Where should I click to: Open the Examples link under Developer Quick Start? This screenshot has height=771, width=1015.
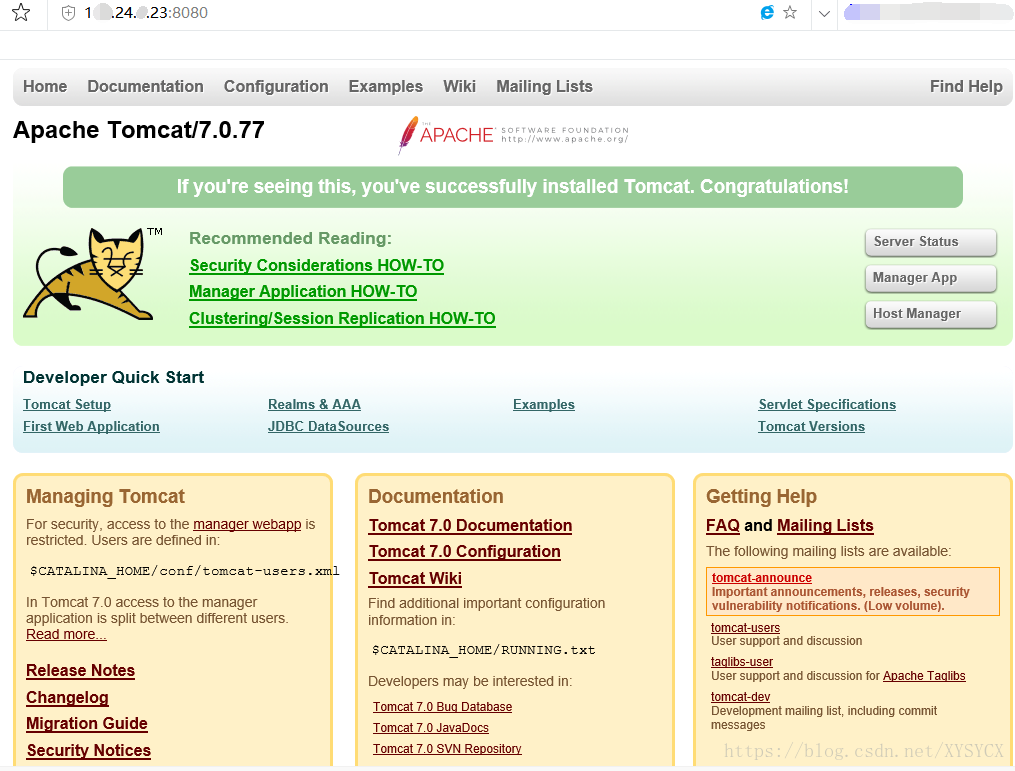coord(544,405)
